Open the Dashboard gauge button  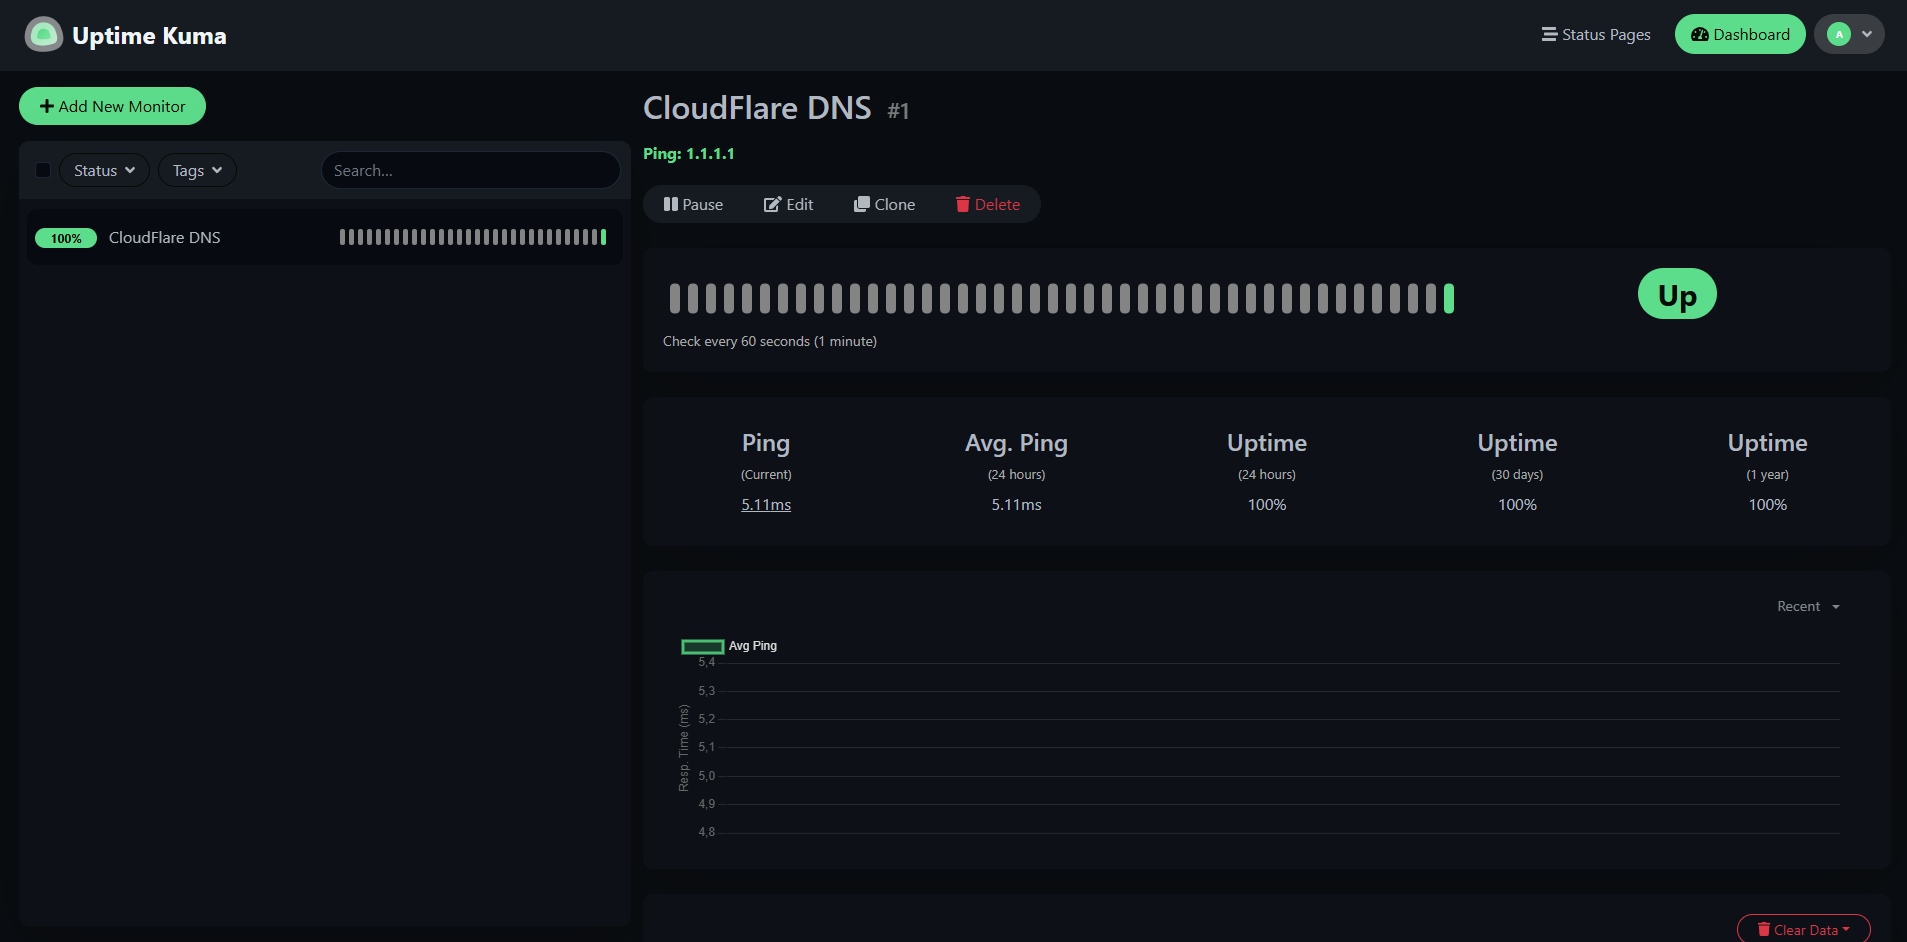click(1740, 34)
